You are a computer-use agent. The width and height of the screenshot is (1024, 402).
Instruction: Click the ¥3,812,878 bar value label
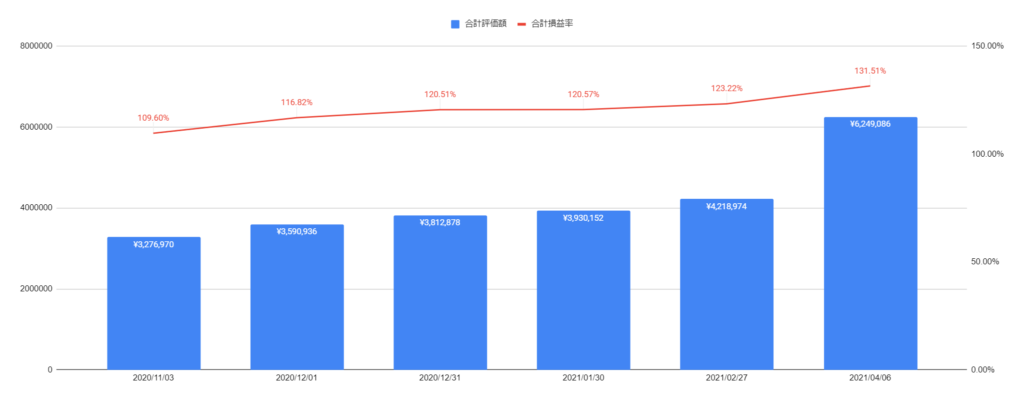440,223
